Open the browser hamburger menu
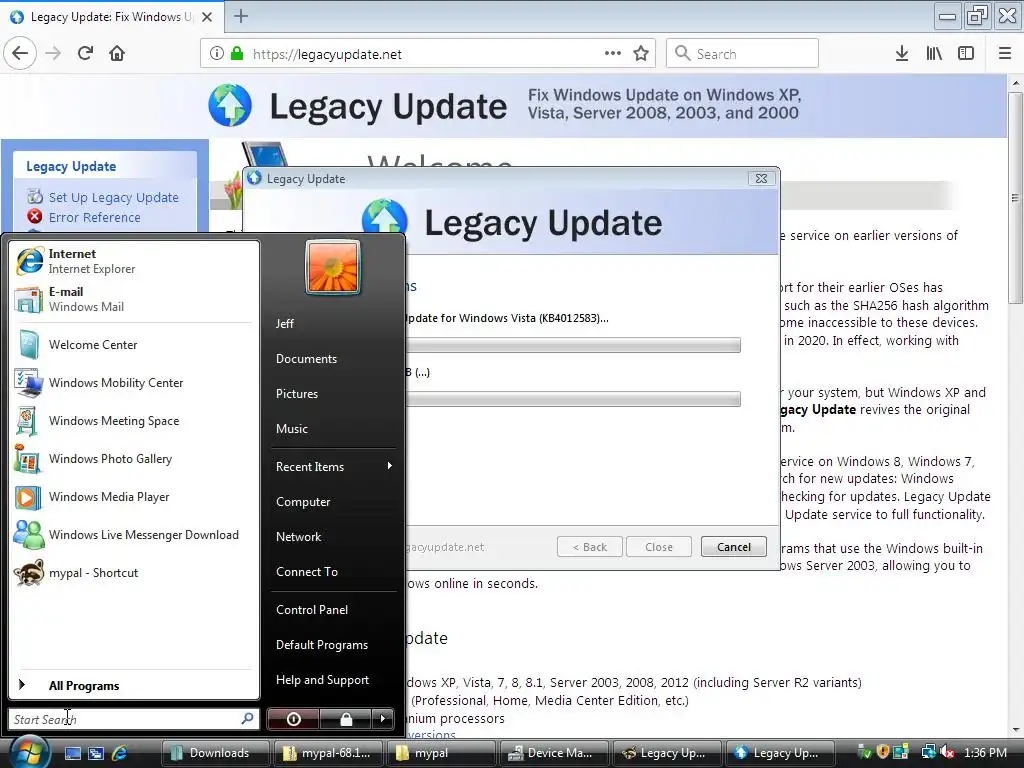The height and width of the screenshot is (768, 1024). click(x=1005, y=54)
